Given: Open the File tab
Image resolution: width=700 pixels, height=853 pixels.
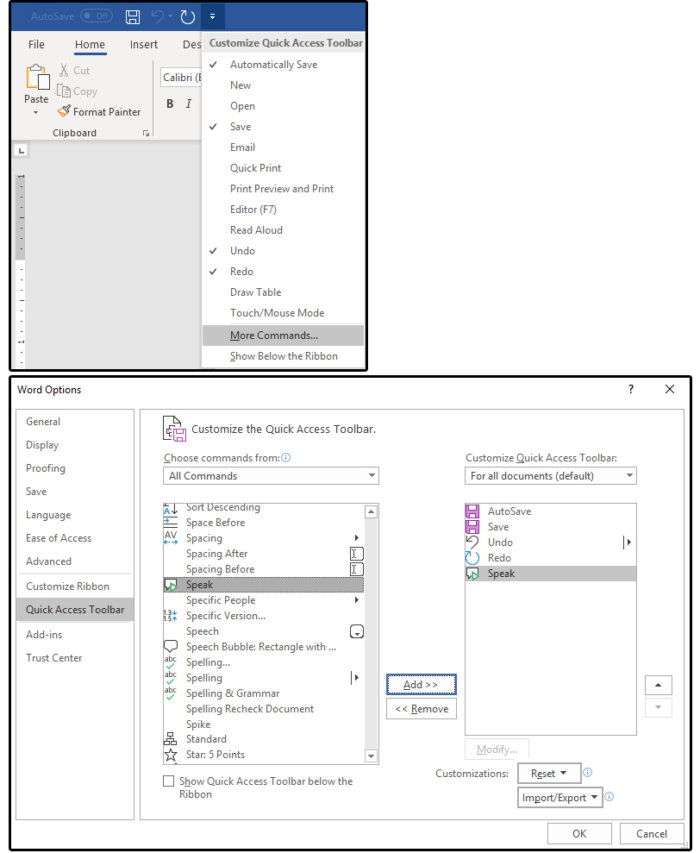Looking at the screenshot, I should 36,45.
